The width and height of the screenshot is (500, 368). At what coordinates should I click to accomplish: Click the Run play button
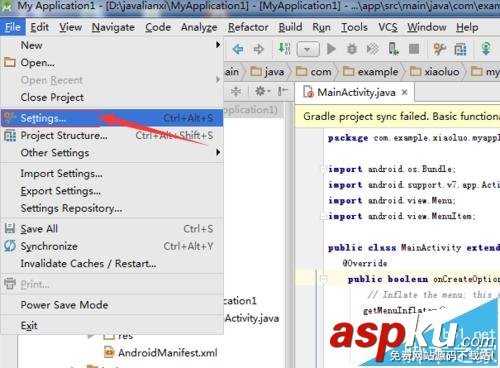tap(331, 49)
